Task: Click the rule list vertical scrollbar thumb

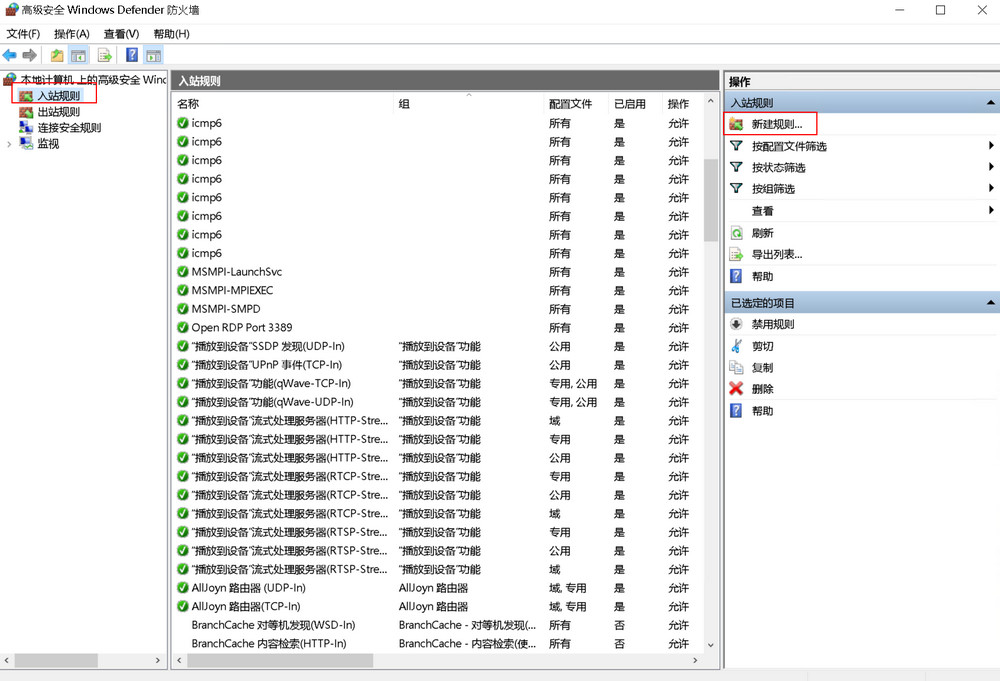Action: pyautogui.click(x=710, y=200)
